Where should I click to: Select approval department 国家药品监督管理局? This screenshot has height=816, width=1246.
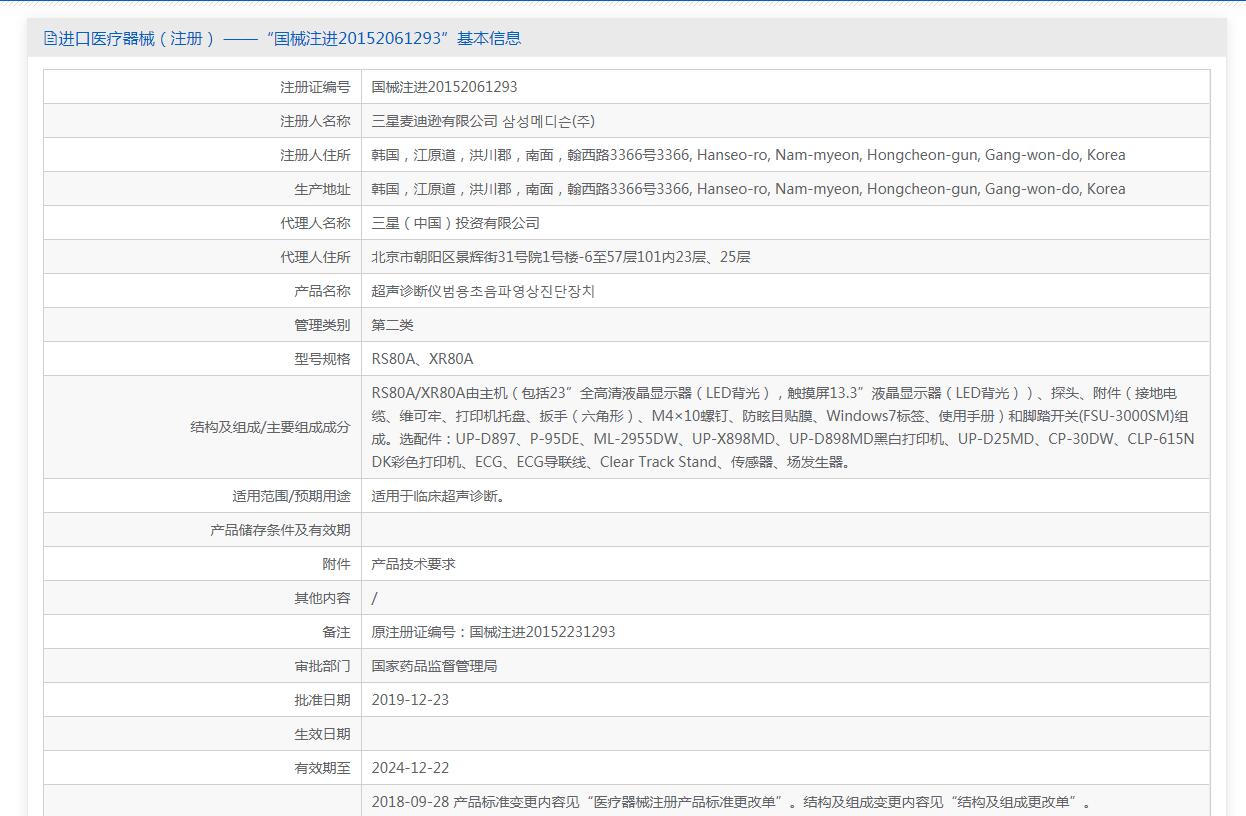(434, 666)
